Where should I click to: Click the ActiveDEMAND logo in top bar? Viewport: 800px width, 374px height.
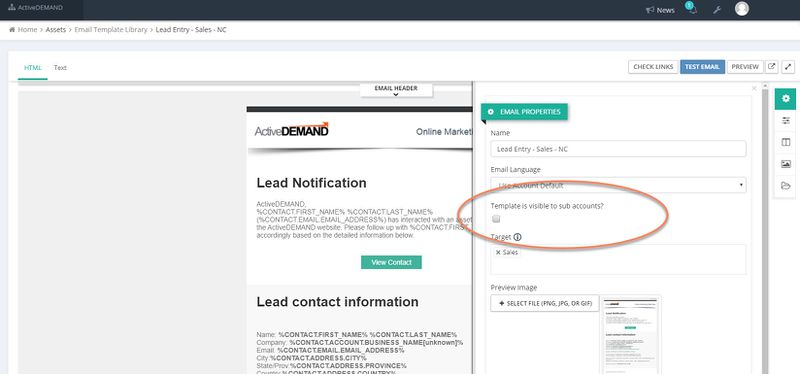[36, 8]
